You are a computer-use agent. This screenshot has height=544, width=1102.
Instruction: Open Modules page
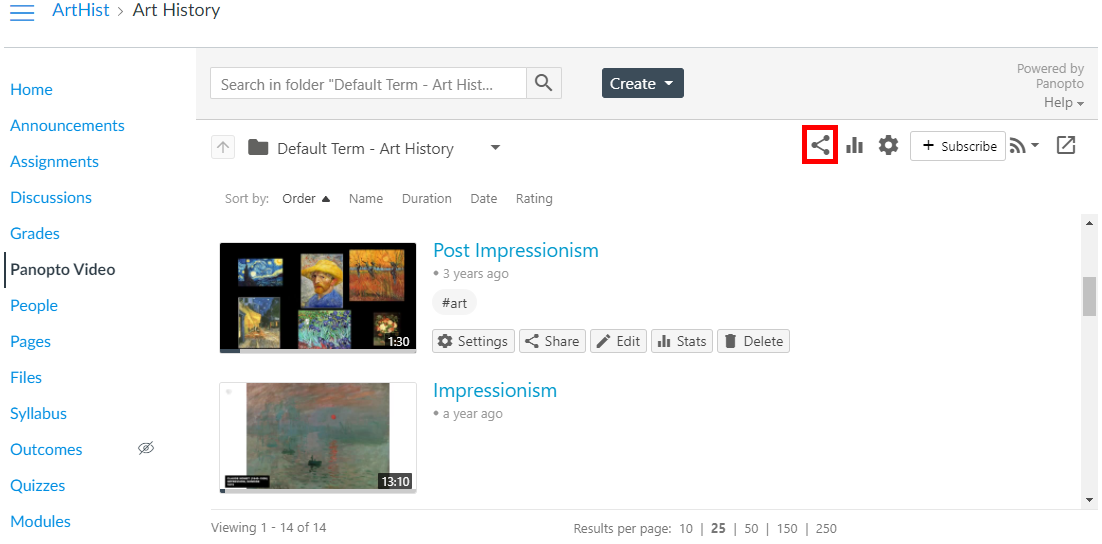click(40, 522)
